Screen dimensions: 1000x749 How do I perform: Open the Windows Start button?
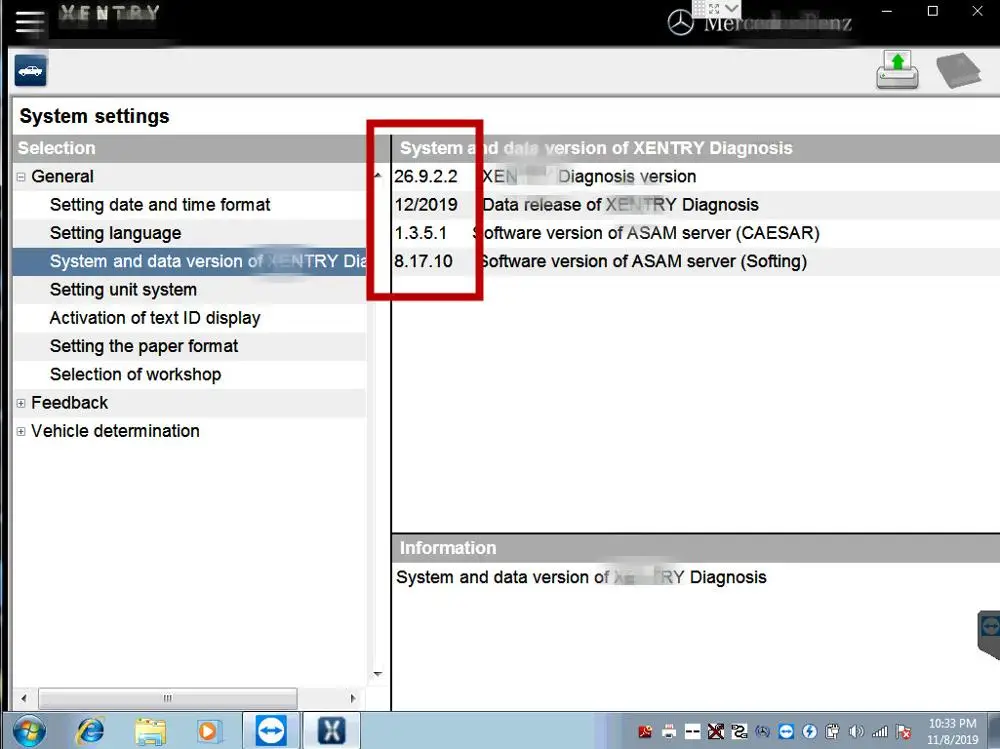tap(29, 731)
